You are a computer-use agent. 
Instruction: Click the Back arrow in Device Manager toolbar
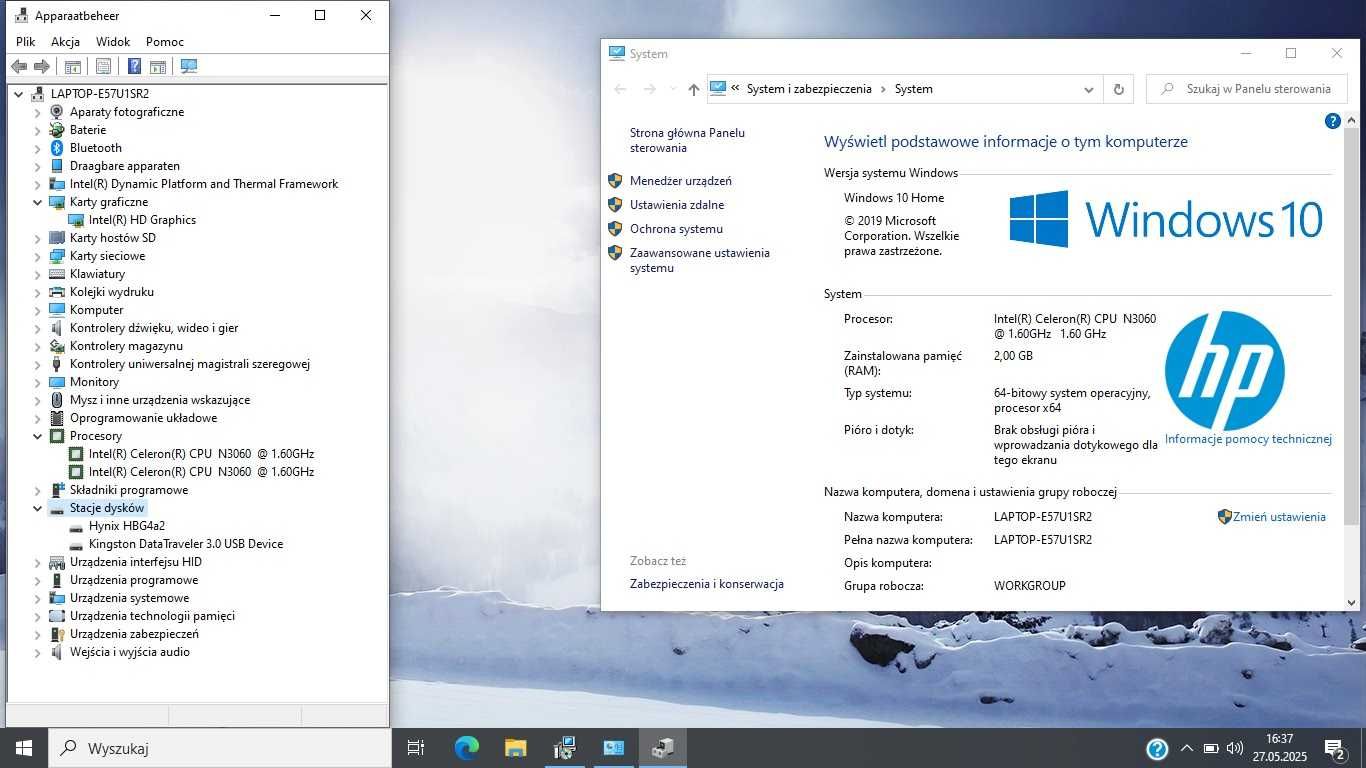click(18, 66)
